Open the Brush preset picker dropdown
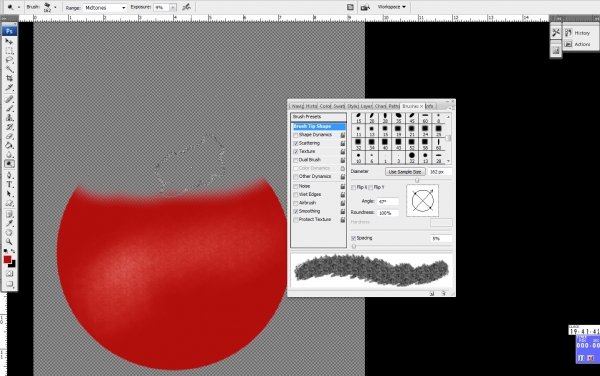The width and height of the screenshot is (600, 376). (x=55, y=7)
